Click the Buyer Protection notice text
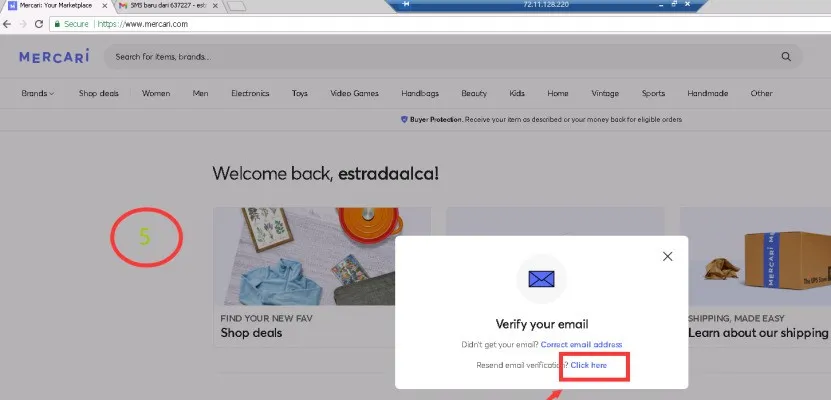The width and height of the screenshot is (831, 400). [546, 120]
